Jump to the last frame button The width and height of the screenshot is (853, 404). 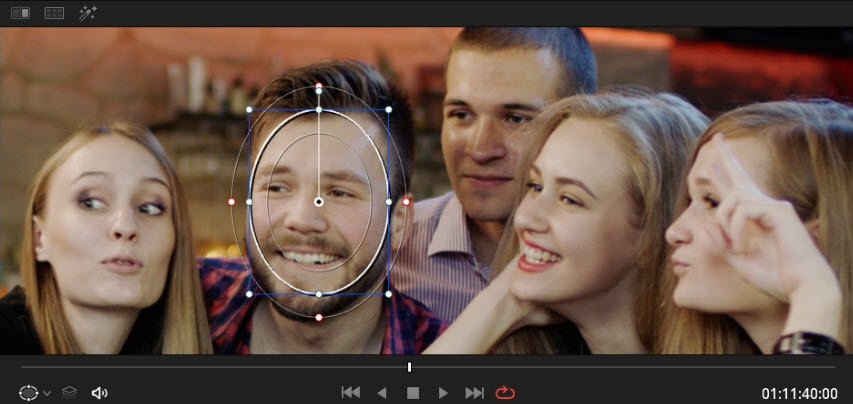[x=474, y=393]
